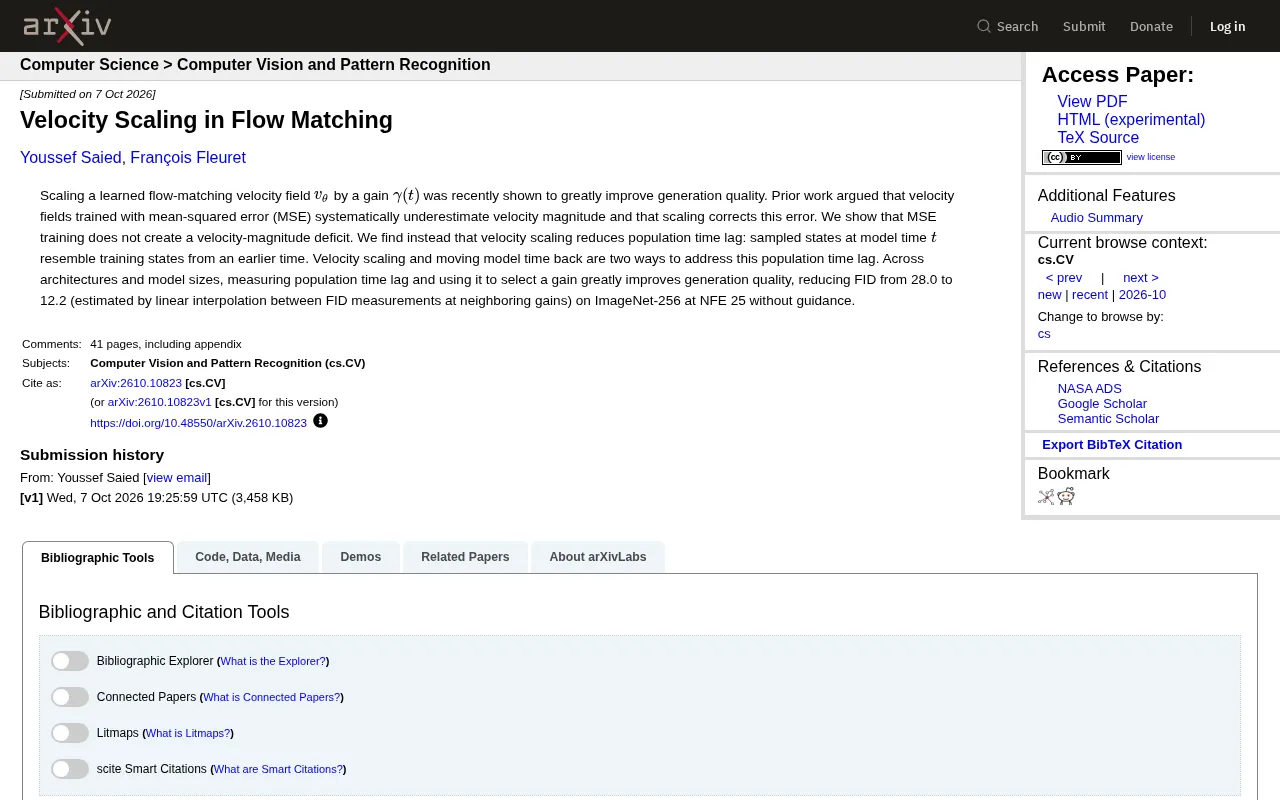The width and height of the screenshot is (1280, 800).
Task: Open HTML (experimental) version
Action: 1131,120
